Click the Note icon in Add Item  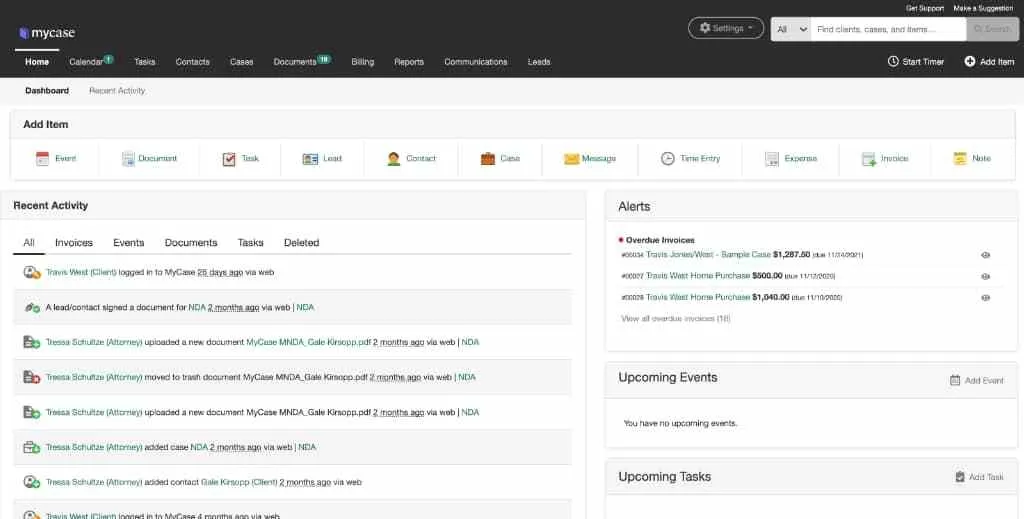tap(959, 159)
